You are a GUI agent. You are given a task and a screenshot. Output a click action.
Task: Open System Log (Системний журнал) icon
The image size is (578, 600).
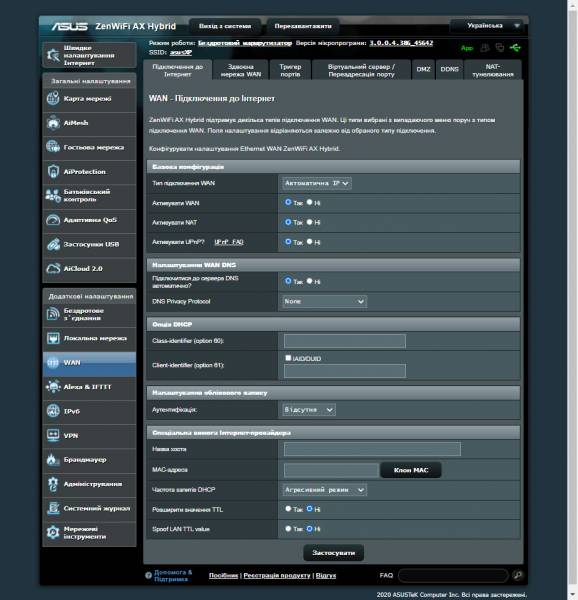pos(53,508)
